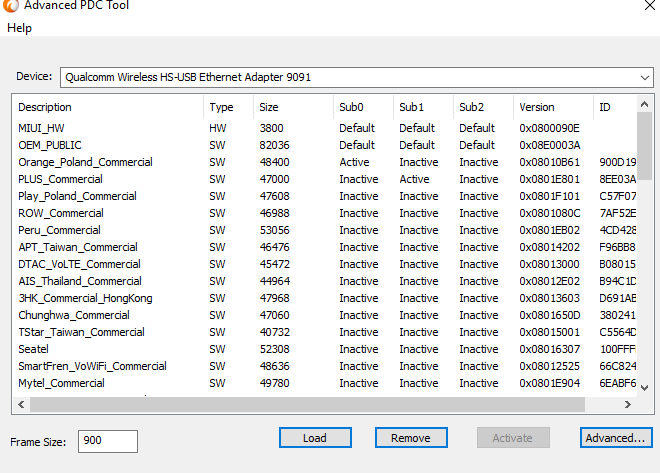Image resolution: width=660 pixels, height=473 pixels.
Task: Expand the Device dropdown list
Action: click(x=644, y=76)
